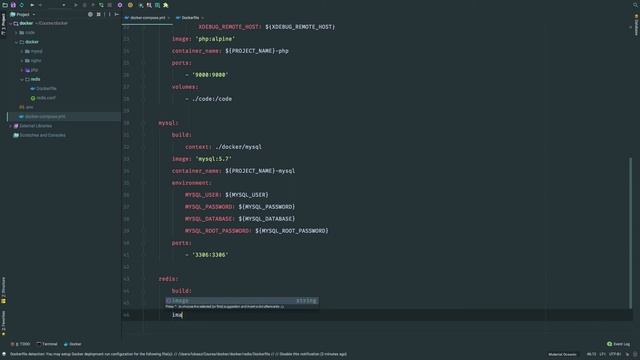The width and height of the screenshot is (640, 360).
Task: Click the Run button in toolbar
Action: (x=76, y=5)
